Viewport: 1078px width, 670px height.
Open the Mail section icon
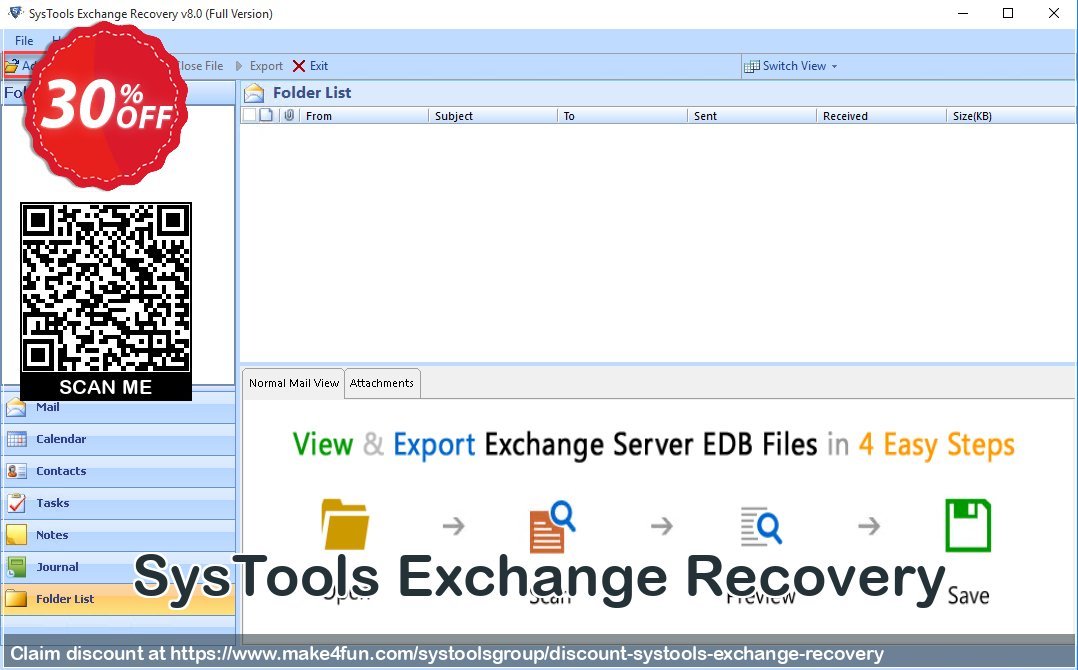coord(16,407)
